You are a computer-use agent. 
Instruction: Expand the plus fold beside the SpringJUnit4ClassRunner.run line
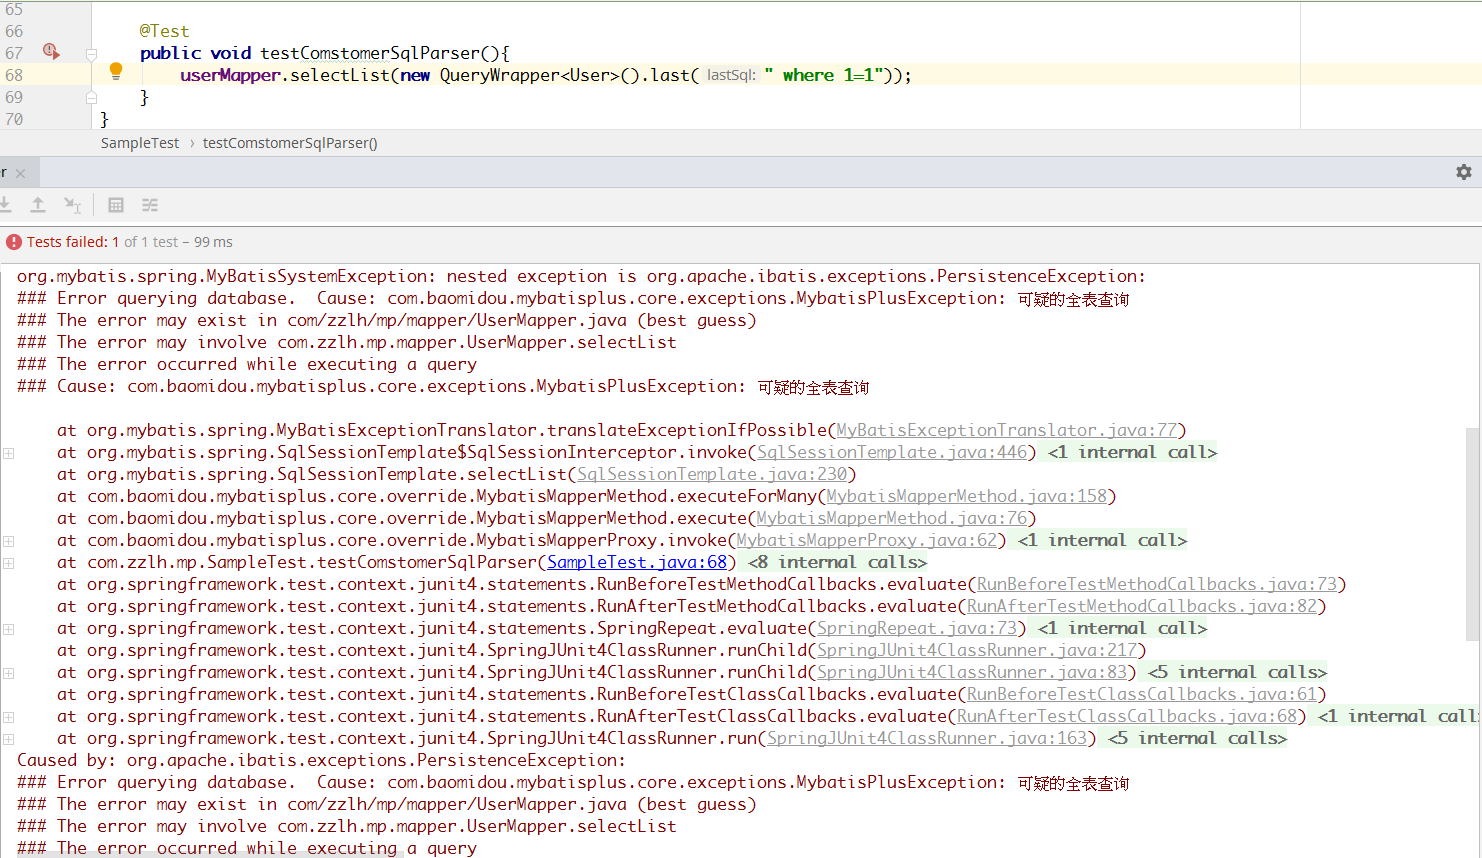pyautogui.click(x=8, y=739)
